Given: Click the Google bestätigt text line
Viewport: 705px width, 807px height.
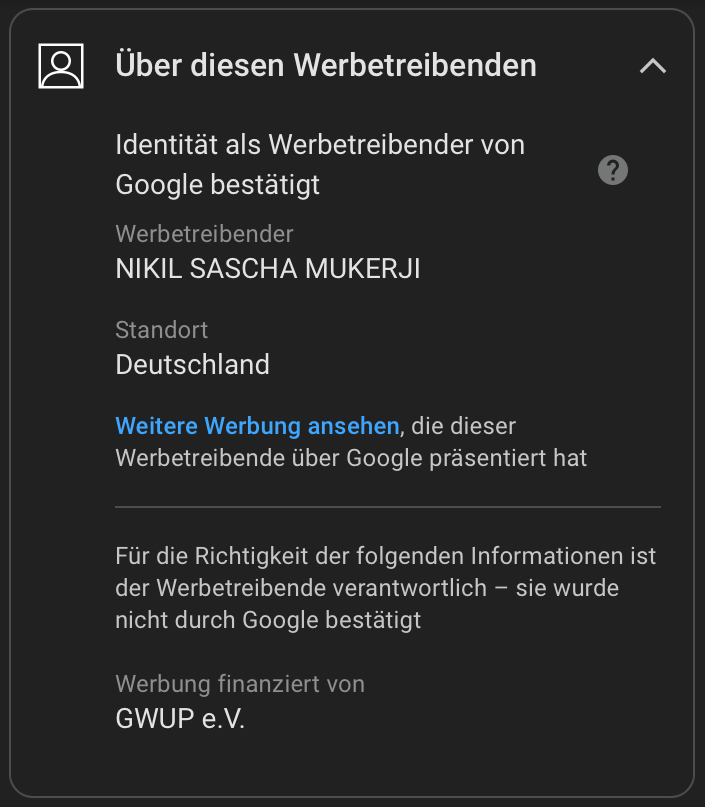Looking at the screenshot, I should click(x=218, y=185).
